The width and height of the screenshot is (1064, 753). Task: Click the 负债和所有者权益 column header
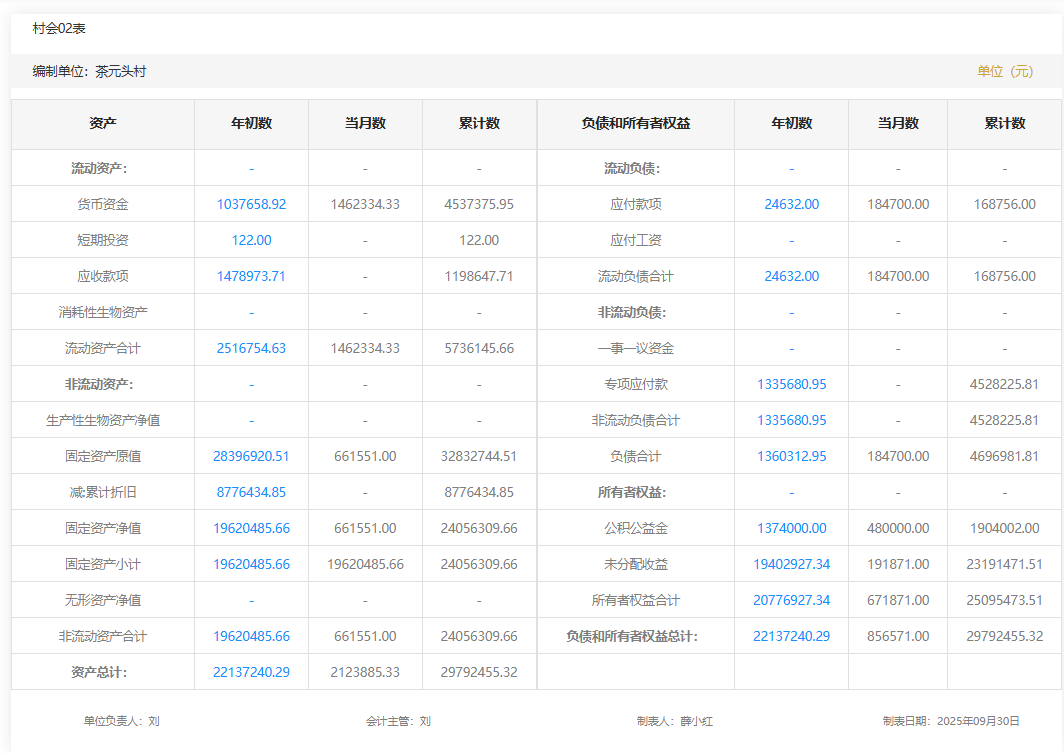pyautogui.click(x=635, y=124)
